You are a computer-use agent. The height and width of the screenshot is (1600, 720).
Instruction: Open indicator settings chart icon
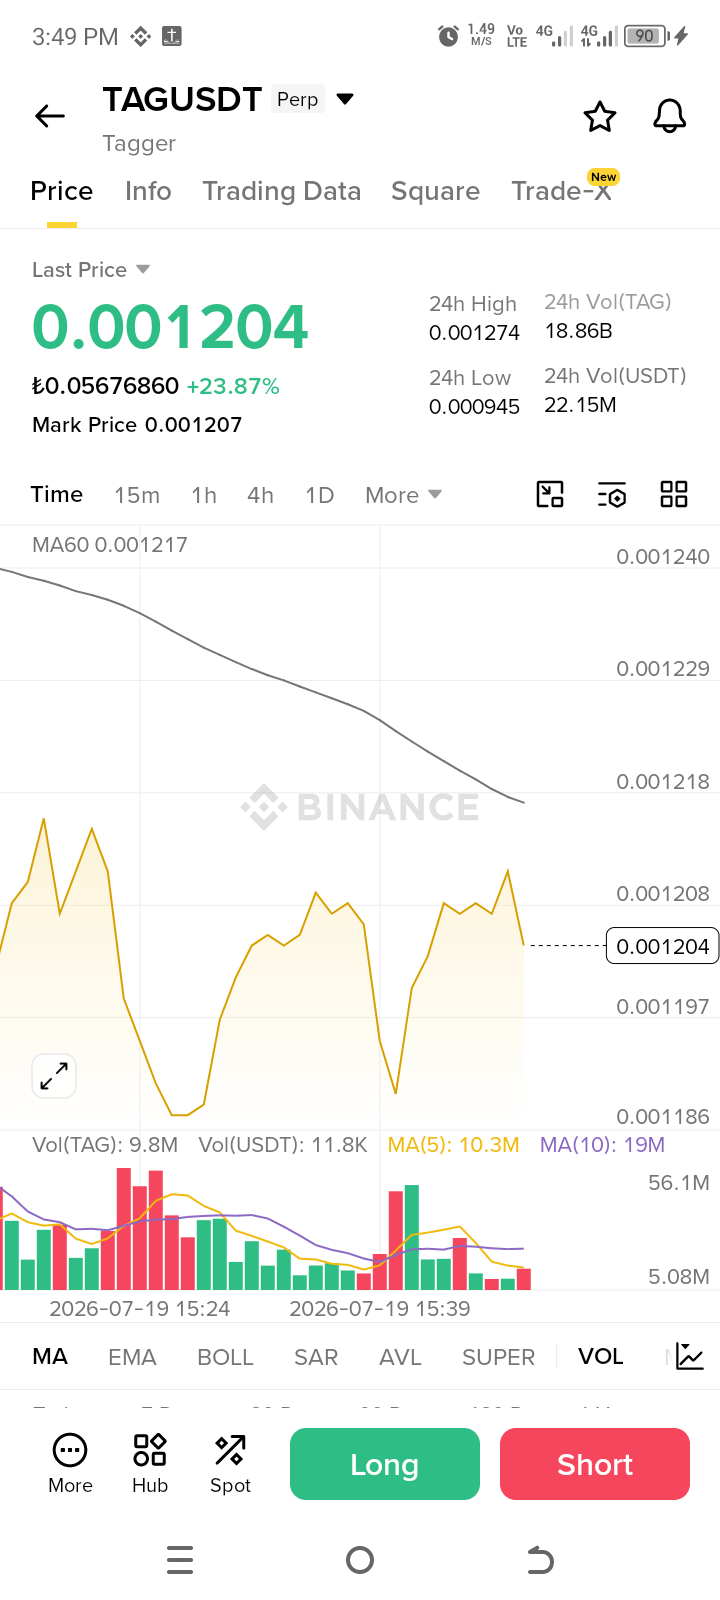pyautogui.click(x=690, y=1357)
